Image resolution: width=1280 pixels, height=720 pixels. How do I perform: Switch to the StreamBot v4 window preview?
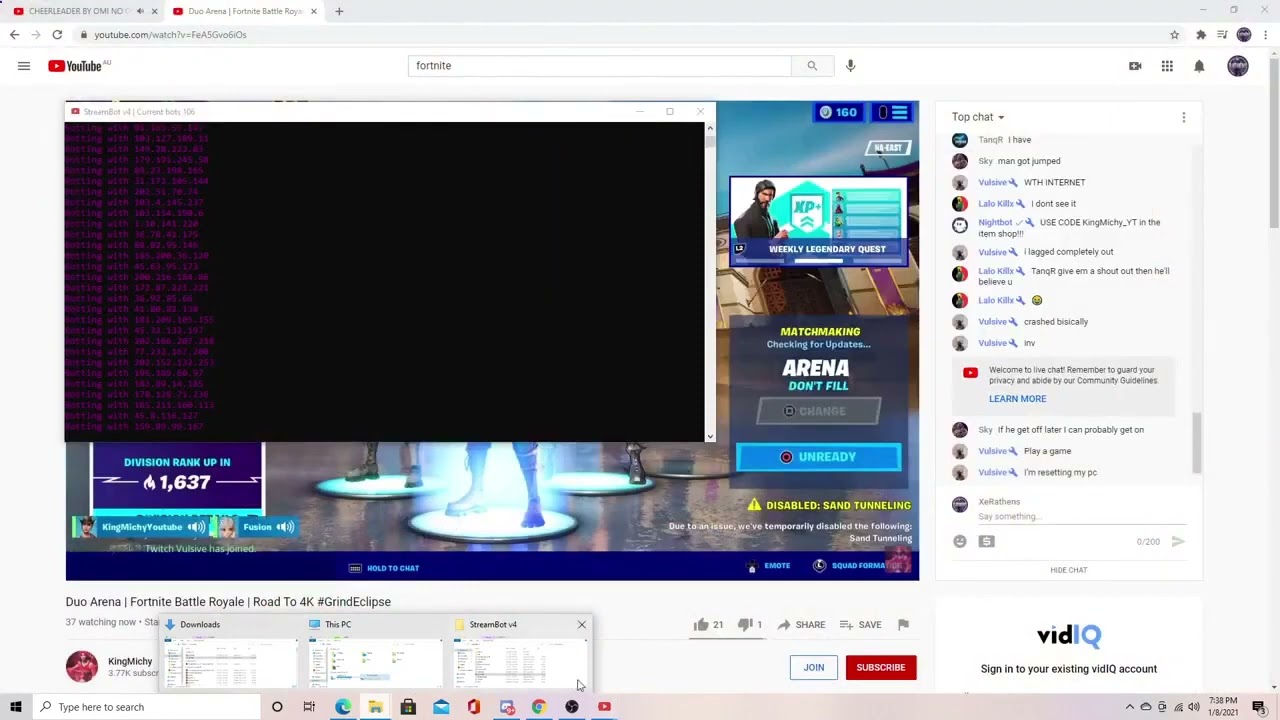519,655
